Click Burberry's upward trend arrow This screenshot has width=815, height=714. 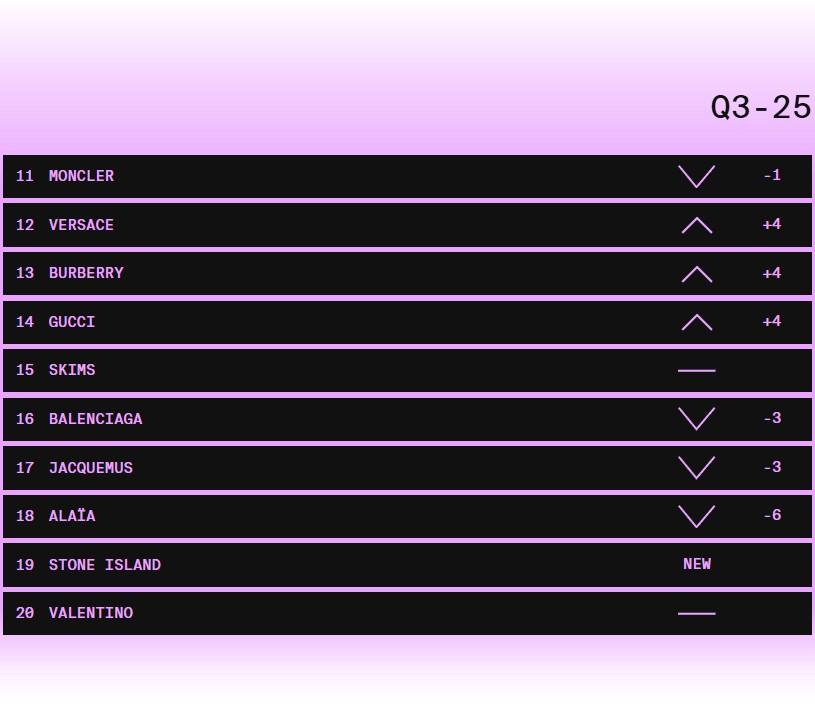coord(696,274)
